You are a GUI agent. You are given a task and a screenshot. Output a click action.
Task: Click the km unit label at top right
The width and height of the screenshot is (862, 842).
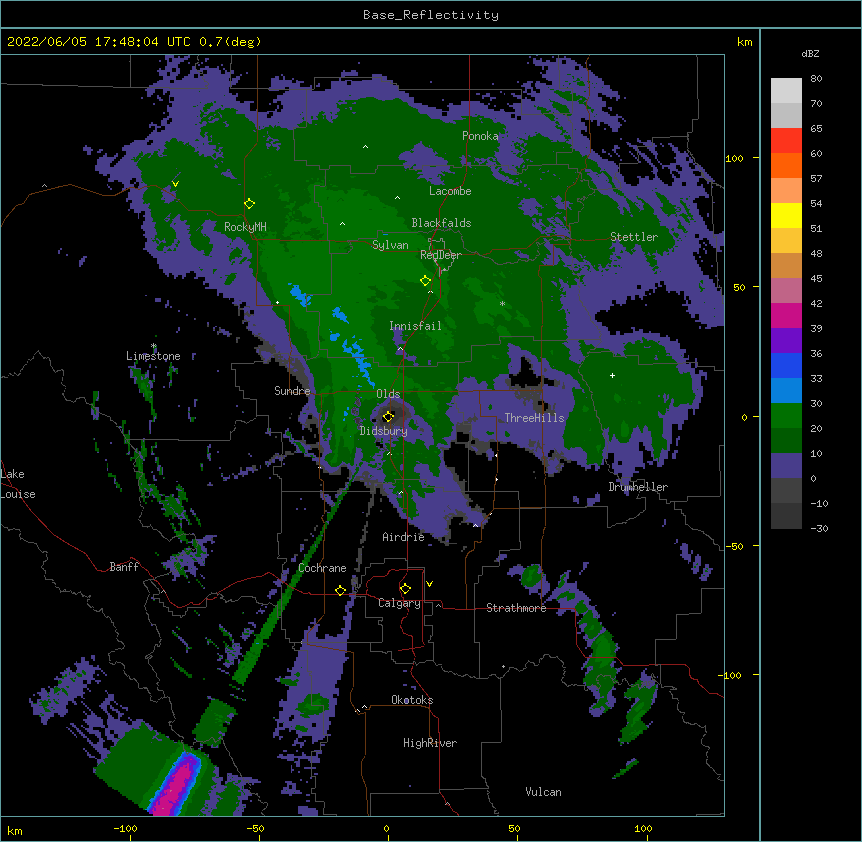pos(745,42)
